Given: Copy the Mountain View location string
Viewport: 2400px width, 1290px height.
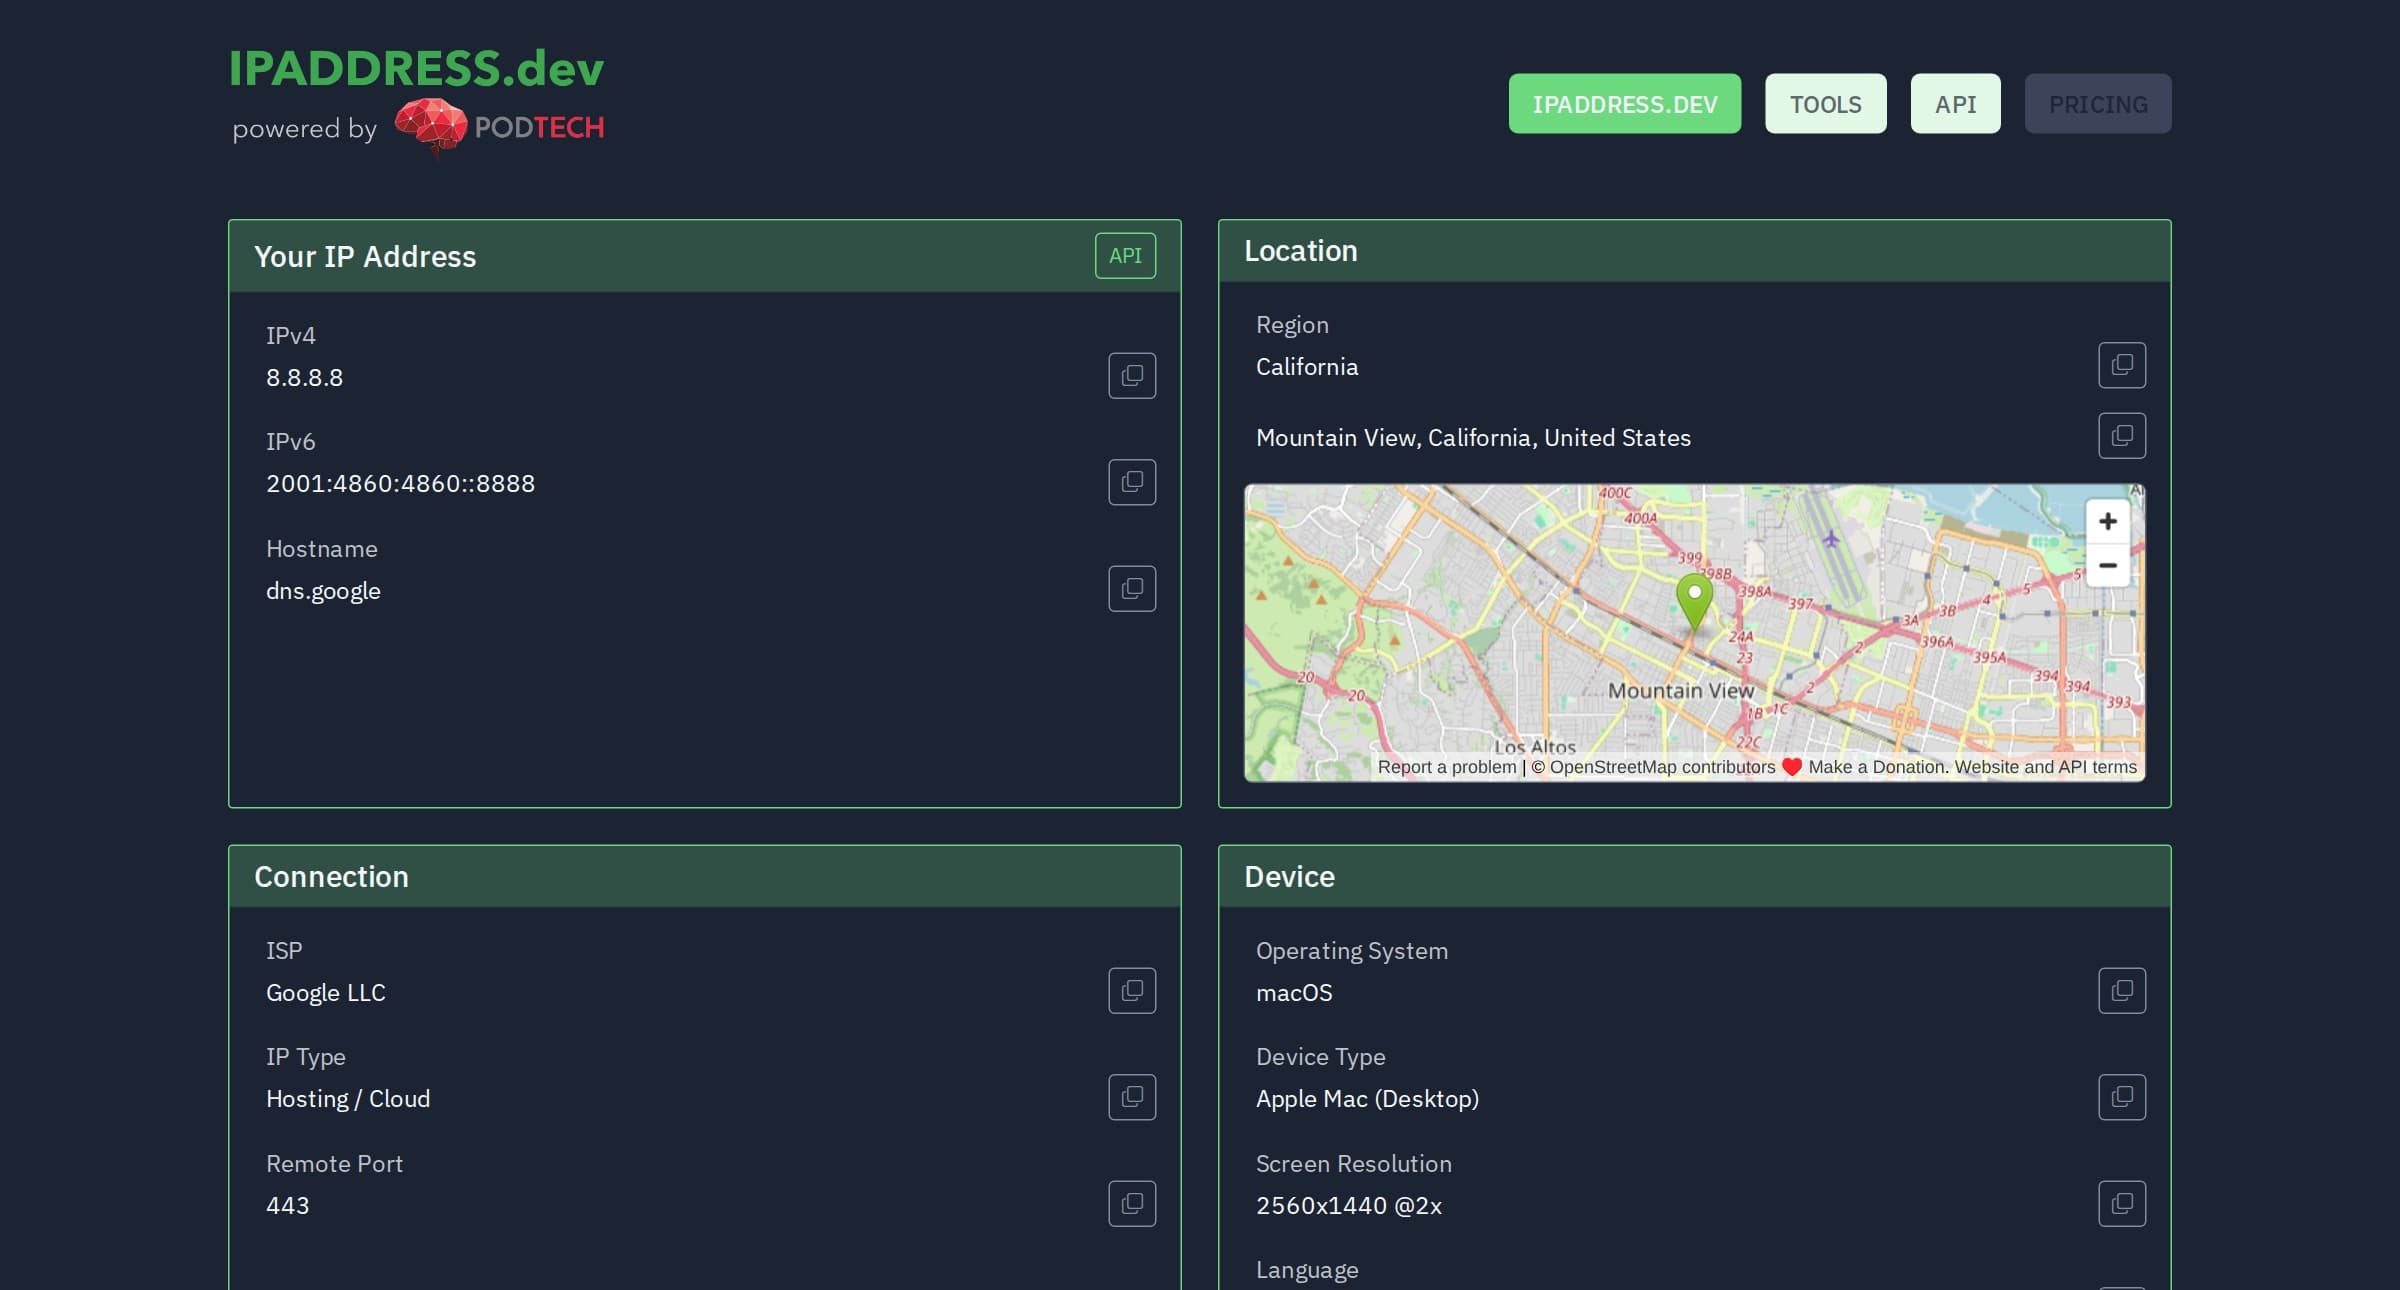Looking at the screenshot, I should pyautogui.click(x=2122, y=436).
